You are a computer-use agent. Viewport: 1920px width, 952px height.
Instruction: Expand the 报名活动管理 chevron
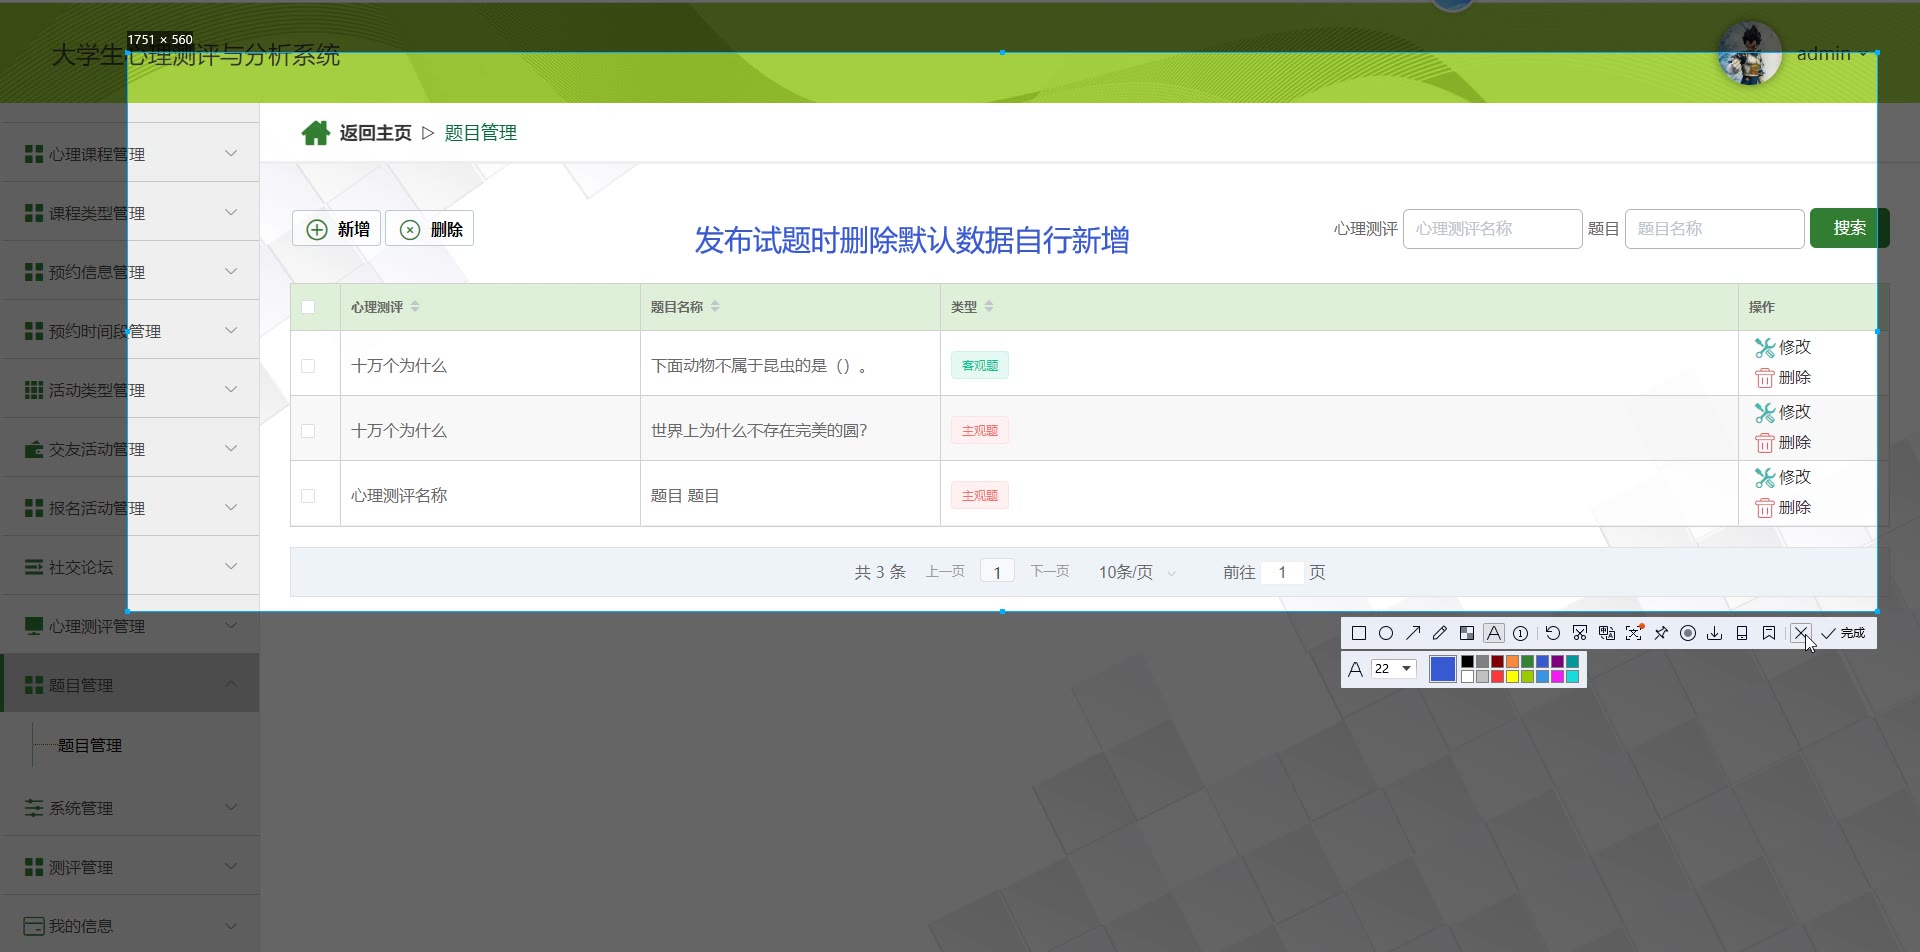231,507
